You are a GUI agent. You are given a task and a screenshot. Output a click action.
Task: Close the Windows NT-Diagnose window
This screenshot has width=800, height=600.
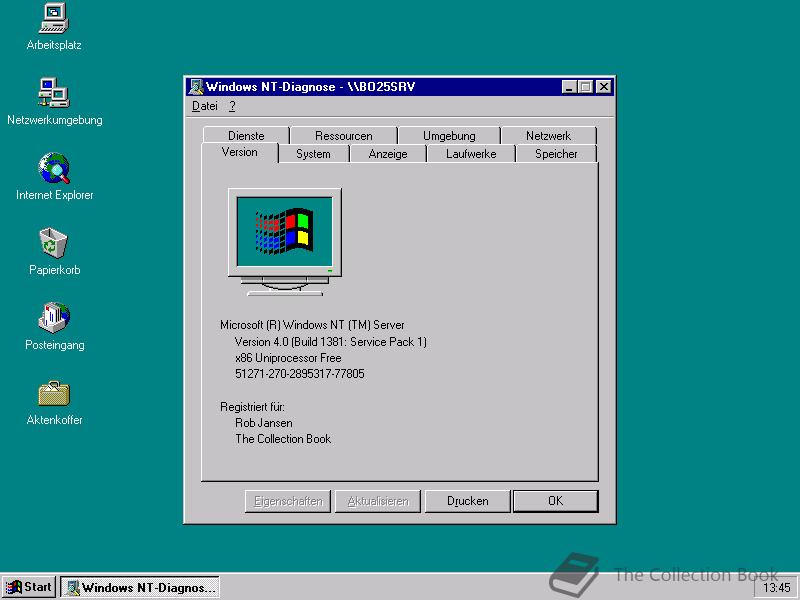click(604, 87)
